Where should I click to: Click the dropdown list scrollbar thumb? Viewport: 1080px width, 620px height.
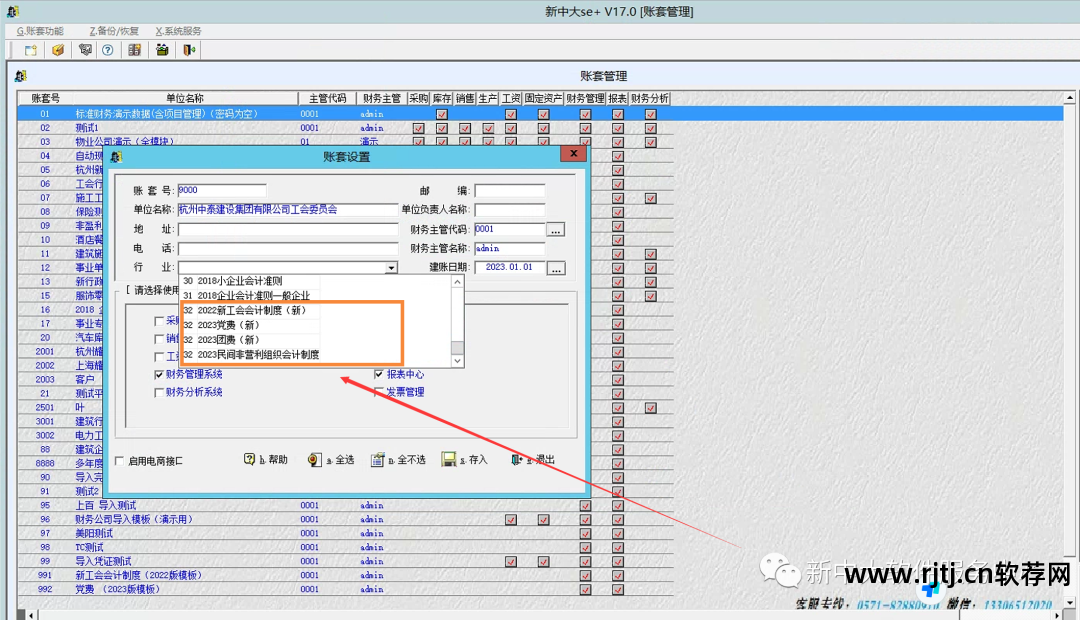coord(457,347)
